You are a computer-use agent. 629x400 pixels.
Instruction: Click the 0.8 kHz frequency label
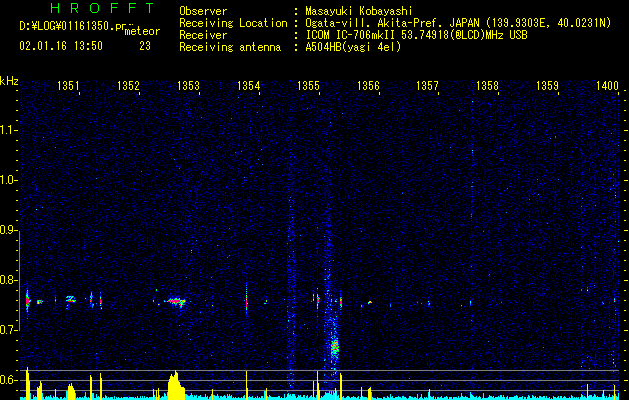pos(8,280)
